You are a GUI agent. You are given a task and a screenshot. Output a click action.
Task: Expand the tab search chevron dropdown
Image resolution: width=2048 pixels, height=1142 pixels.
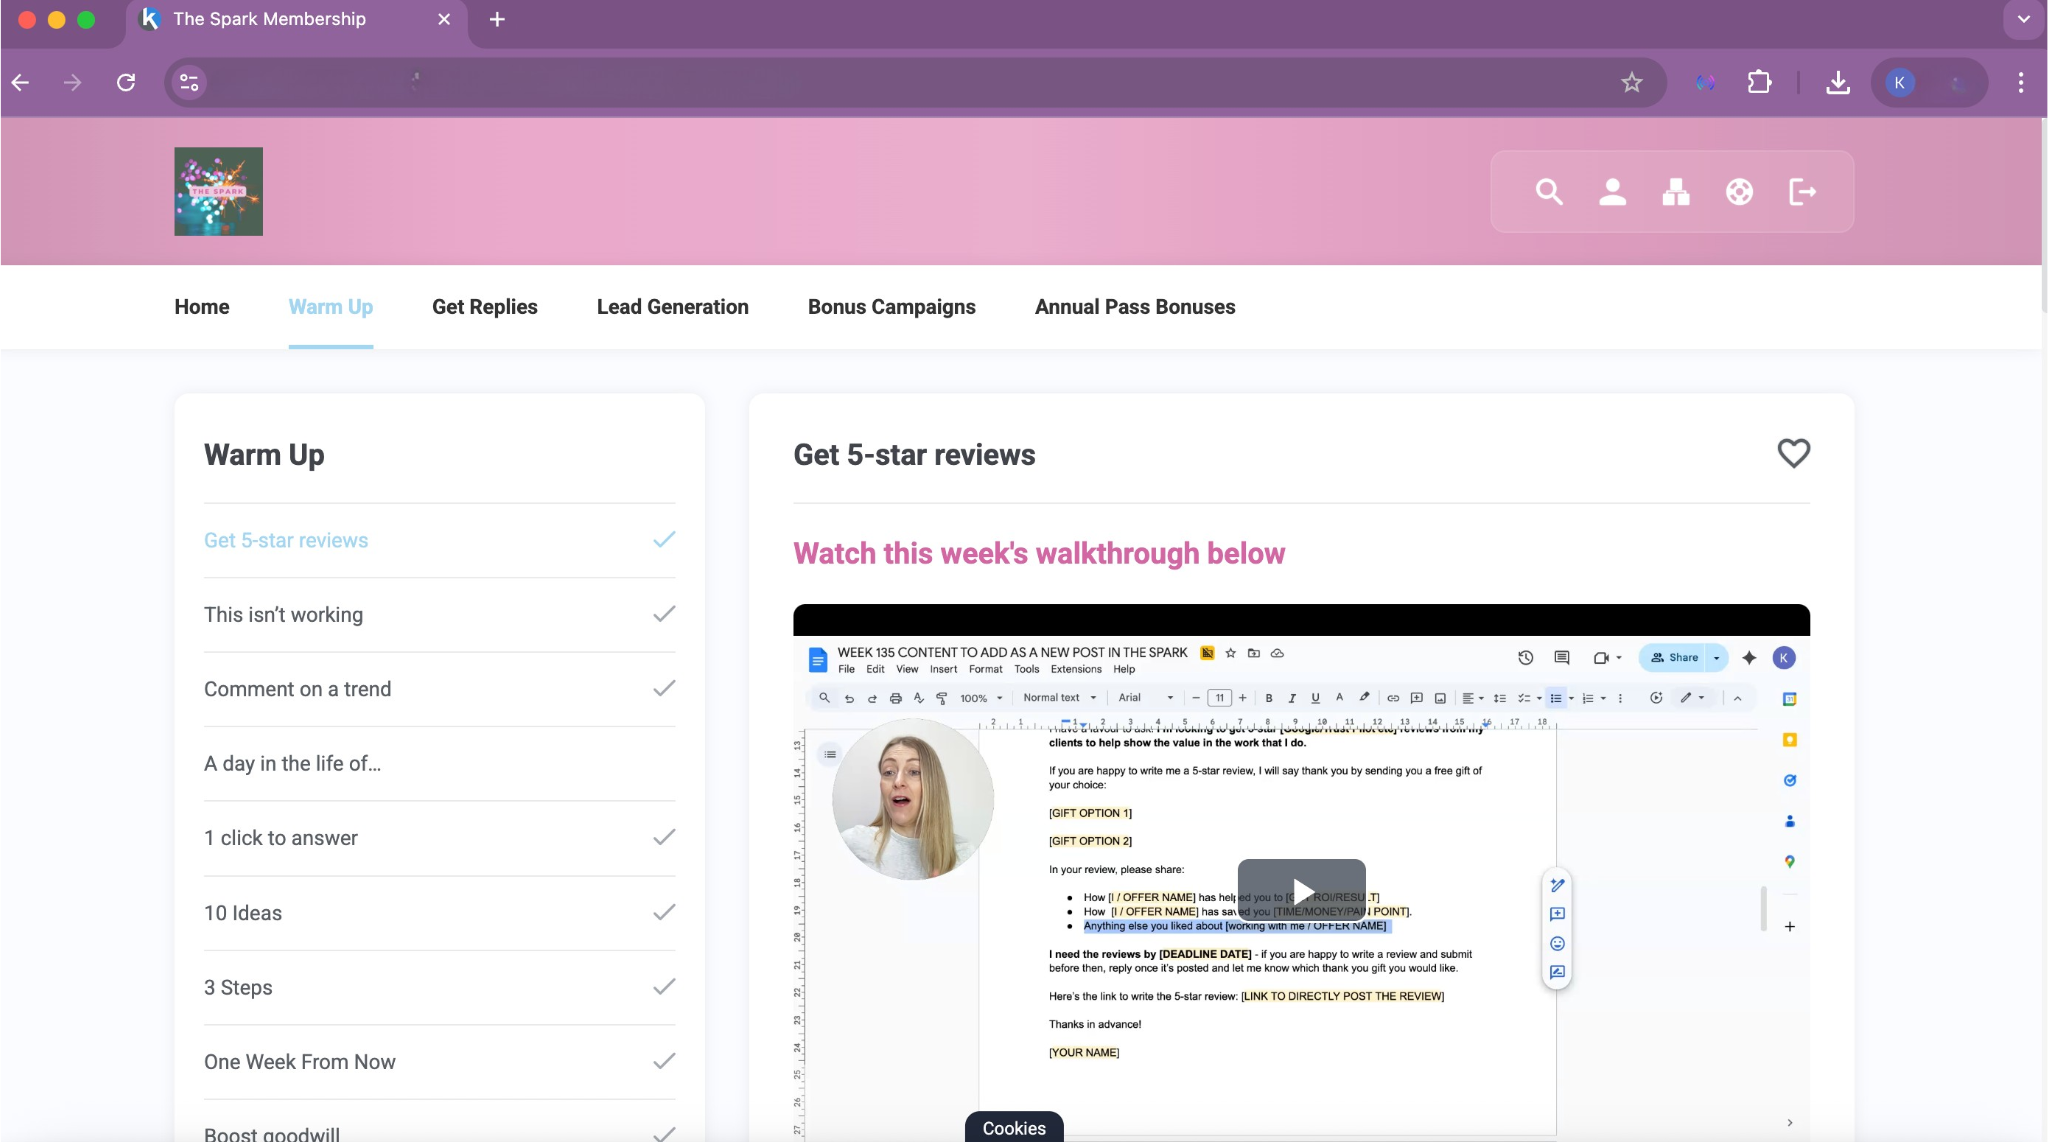pyautogui.click(x=2023, y=19)
